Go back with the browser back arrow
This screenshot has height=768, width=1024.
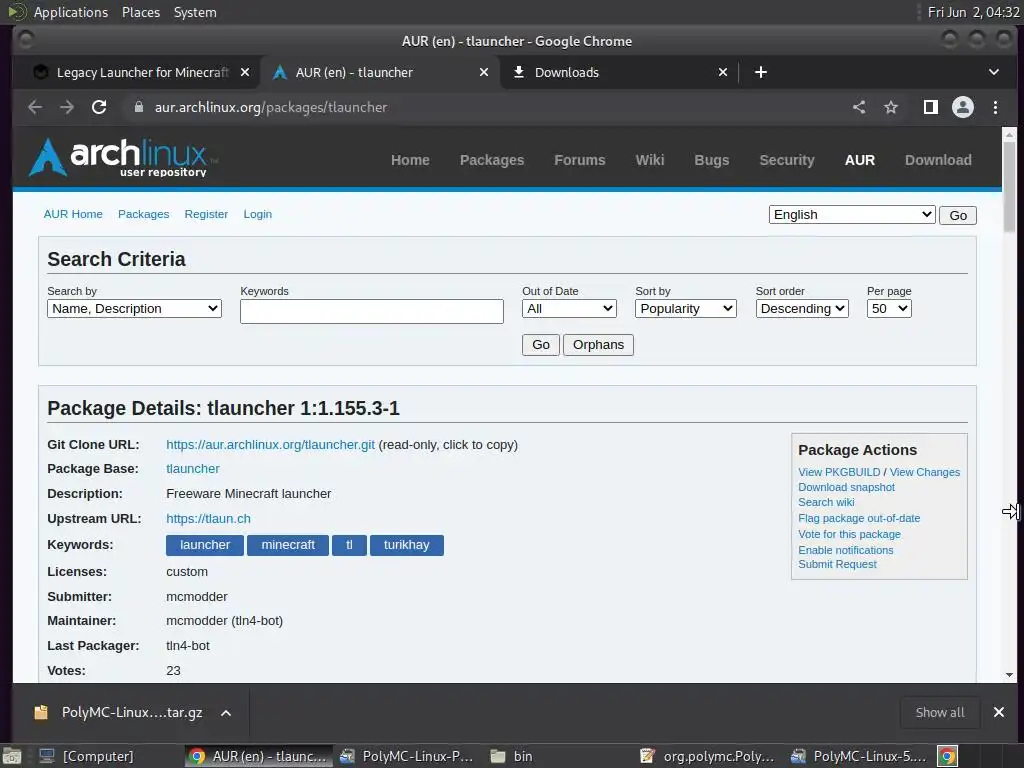pyautogui.click(x=35, y=107)
